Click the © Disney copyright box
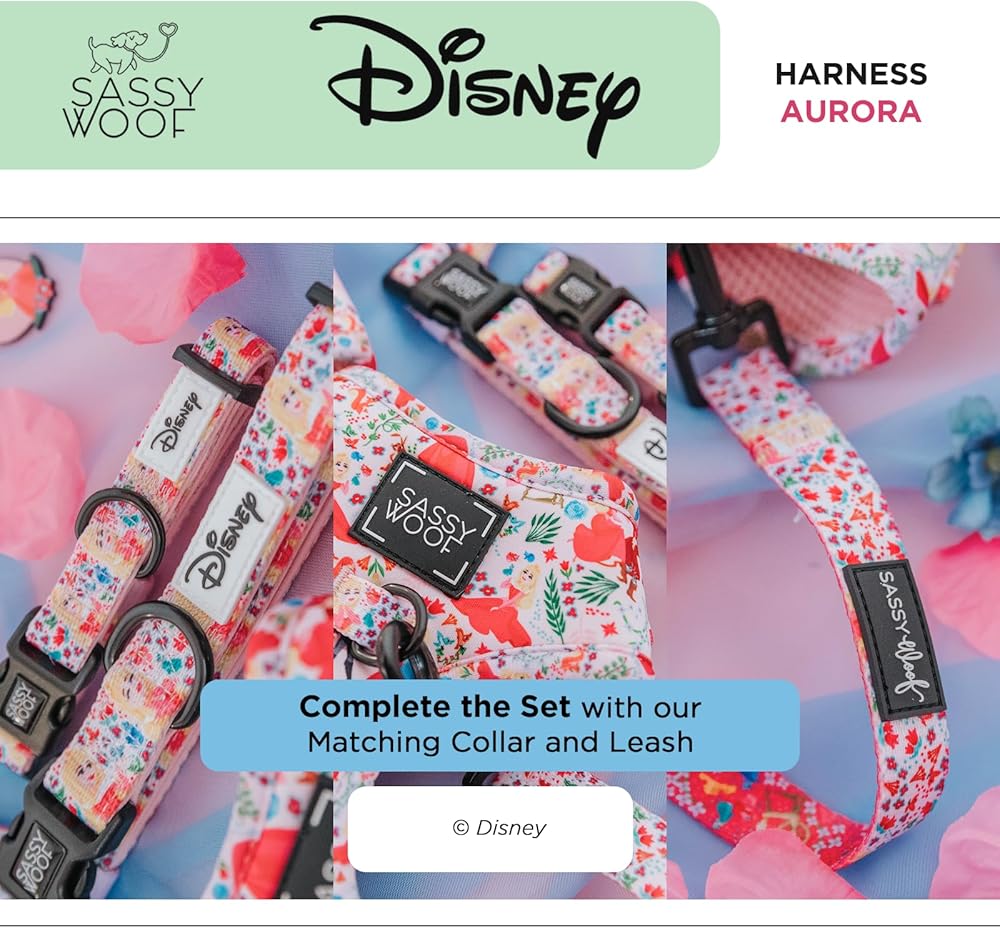Image resolution: width=1000 pixels, height=928 pixels. tap(490, 829)
